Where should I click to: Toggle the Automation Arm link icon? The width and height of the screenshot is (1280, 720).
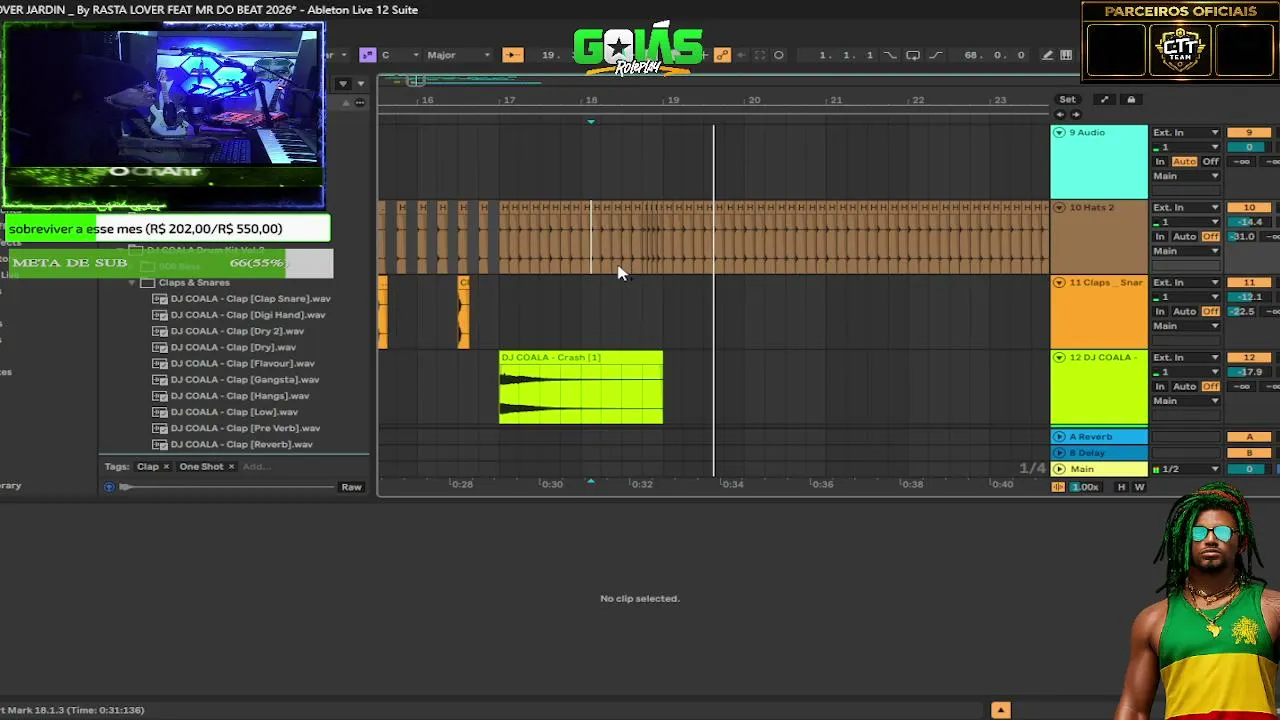[722, 55]
